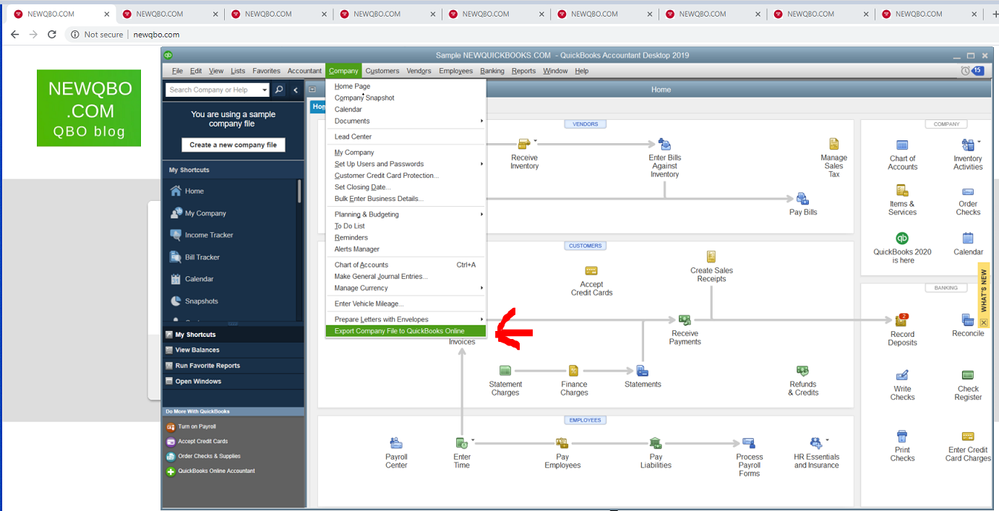Click Enter Credit Card Charges icon
Screen dimensions: 999x511
(967, 436)
